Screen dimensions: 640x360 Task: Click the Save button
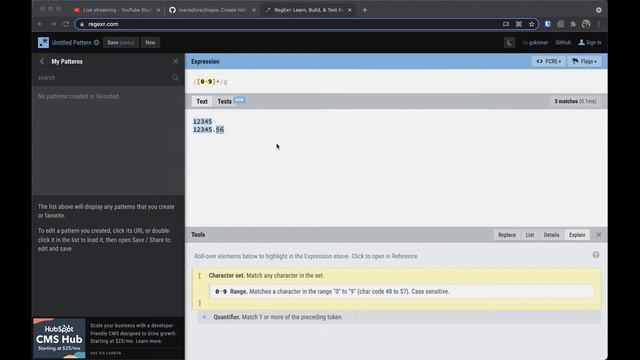(x=121, y=42)
